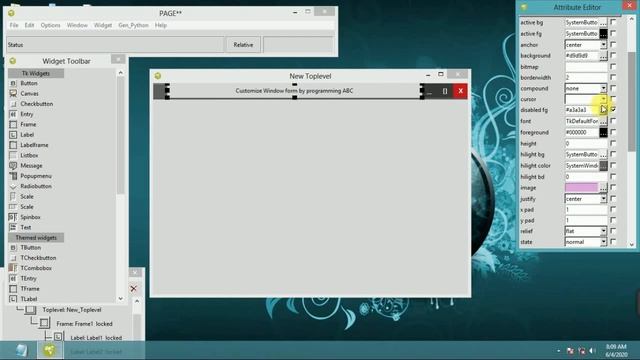Open the state dropdown set to normal
Image resolution: width=640 pixels, height=360 pixels.
tap(586, 242)
